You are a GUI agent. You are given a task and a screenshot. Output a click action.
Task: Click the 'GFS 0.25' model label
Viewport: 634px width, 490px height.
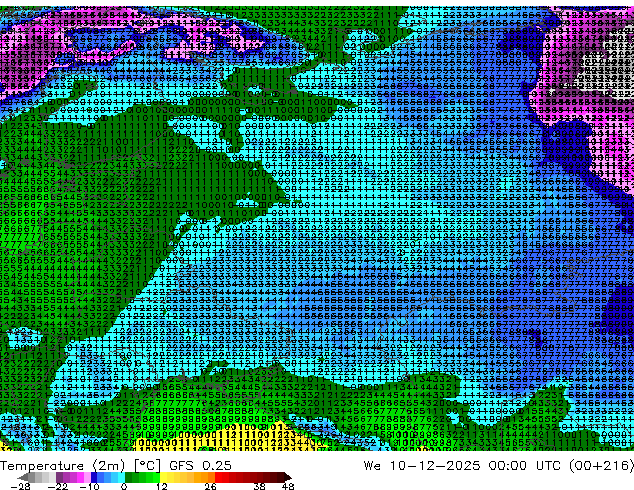pyautogui.click(x=200, y=466)
